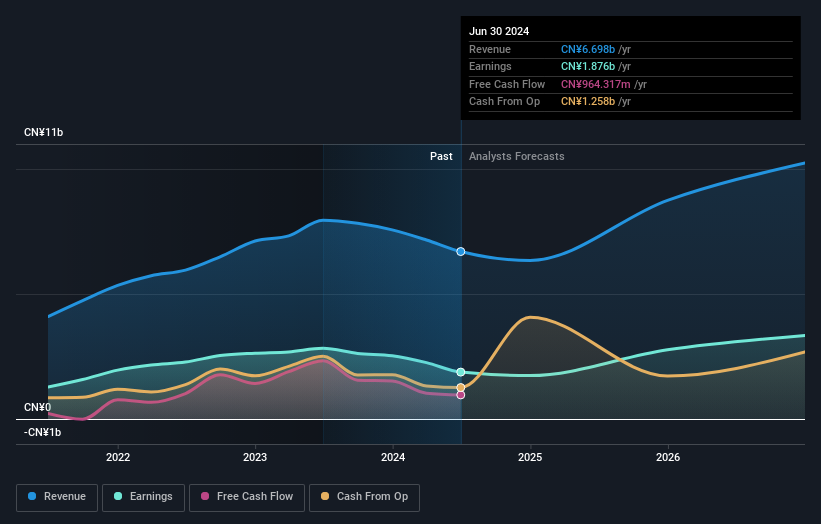
Task: Click the 2024 x-axis label
Action: [393, 457]
